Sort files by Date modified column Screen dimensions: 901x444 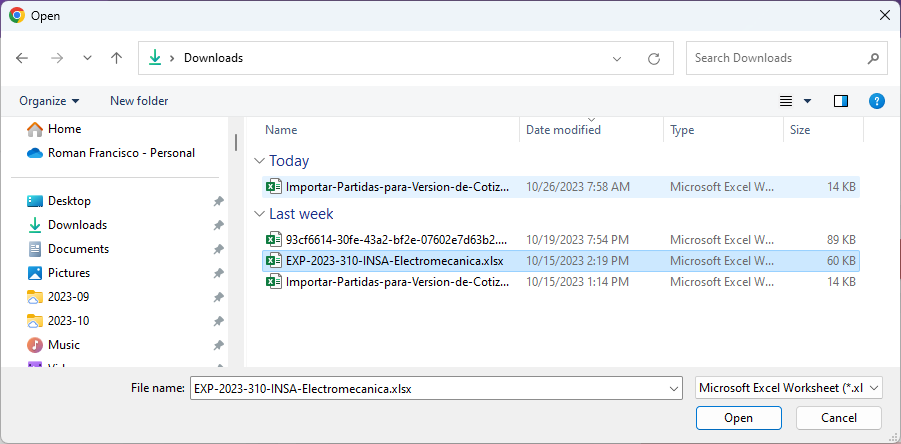pyautogui.click(x=563, y=130)
